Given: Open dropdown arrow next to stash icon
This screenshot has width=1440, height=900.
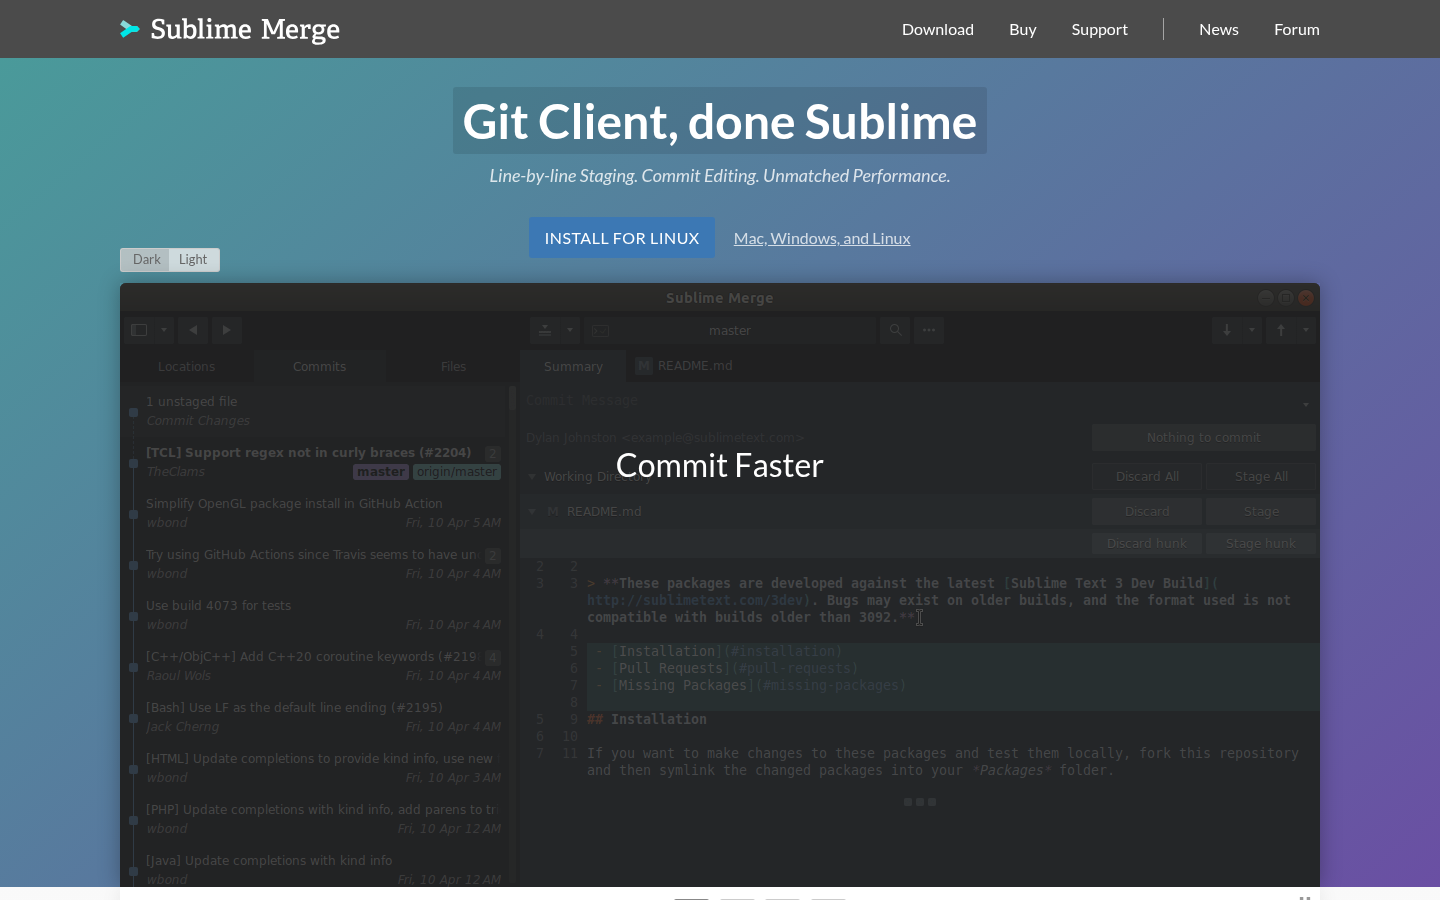Looking at the screenshot, I should point(570,330).
